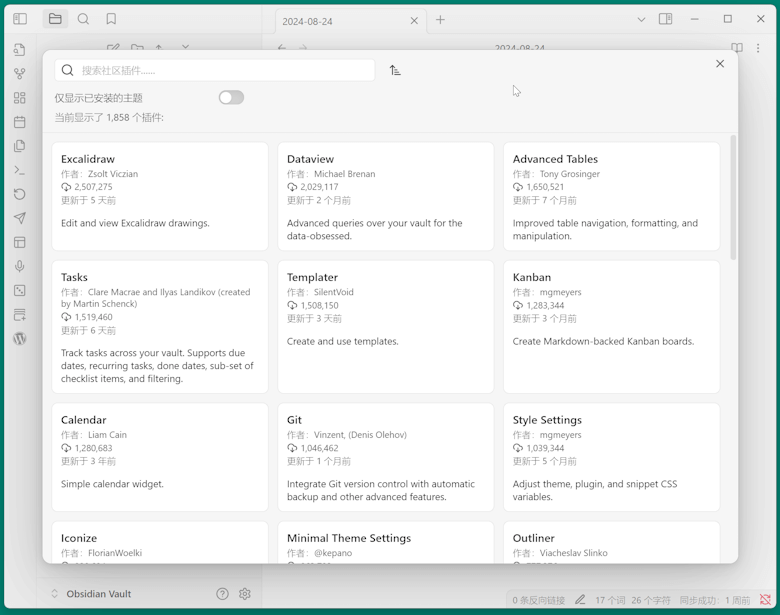
Task: Click the circular arrow history ribbon icon
Action: tap(19, 194)
